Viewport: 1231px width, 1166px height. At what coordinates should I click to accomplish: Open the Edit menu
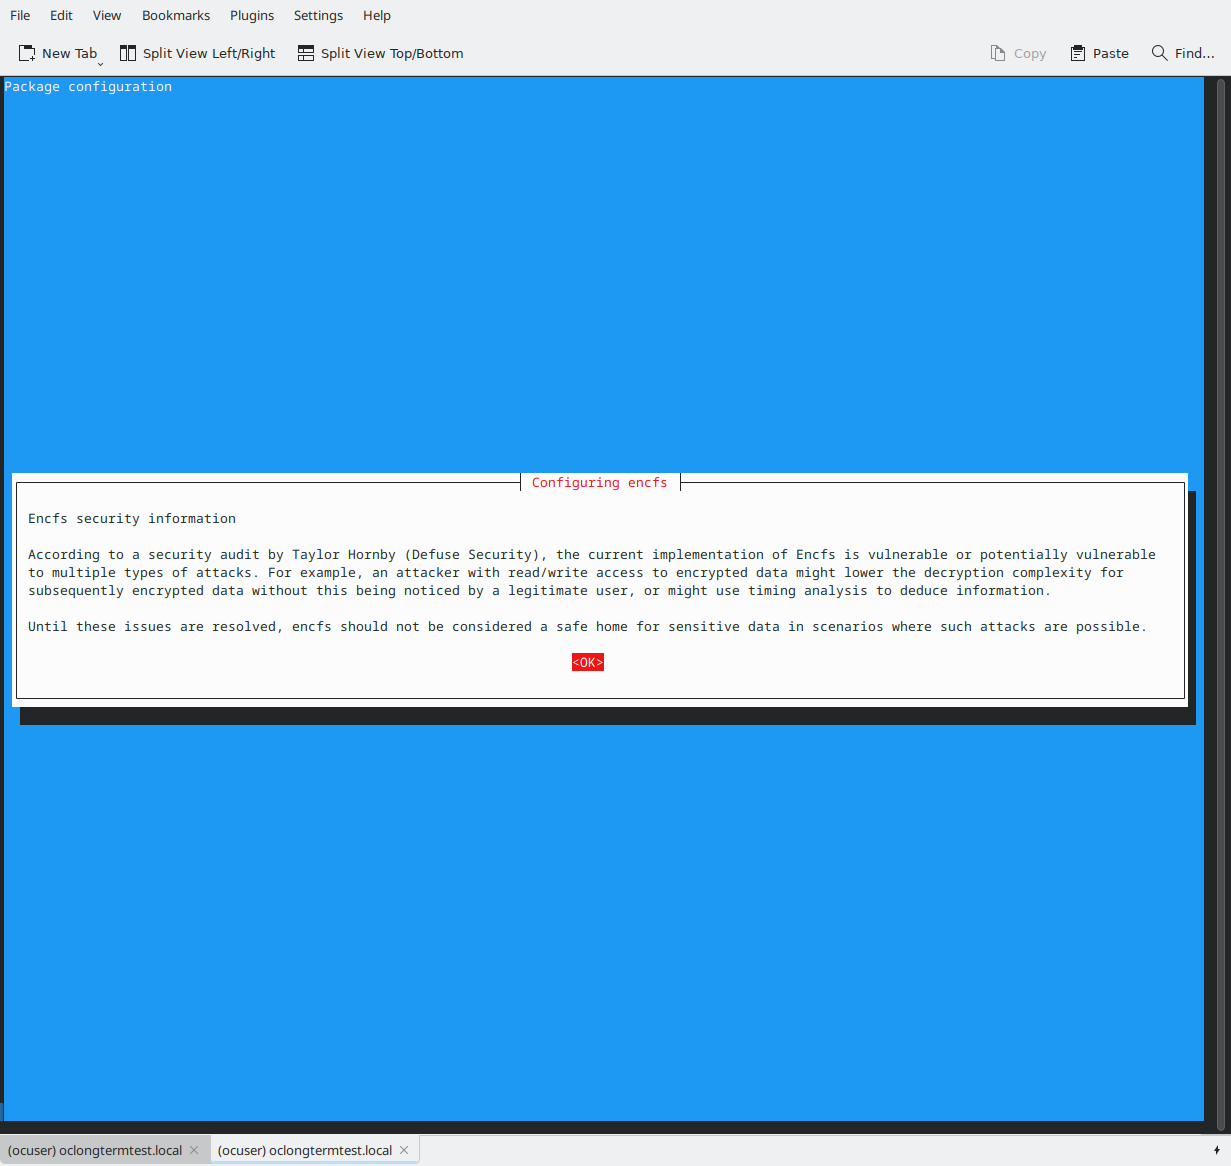click(61, 15)
